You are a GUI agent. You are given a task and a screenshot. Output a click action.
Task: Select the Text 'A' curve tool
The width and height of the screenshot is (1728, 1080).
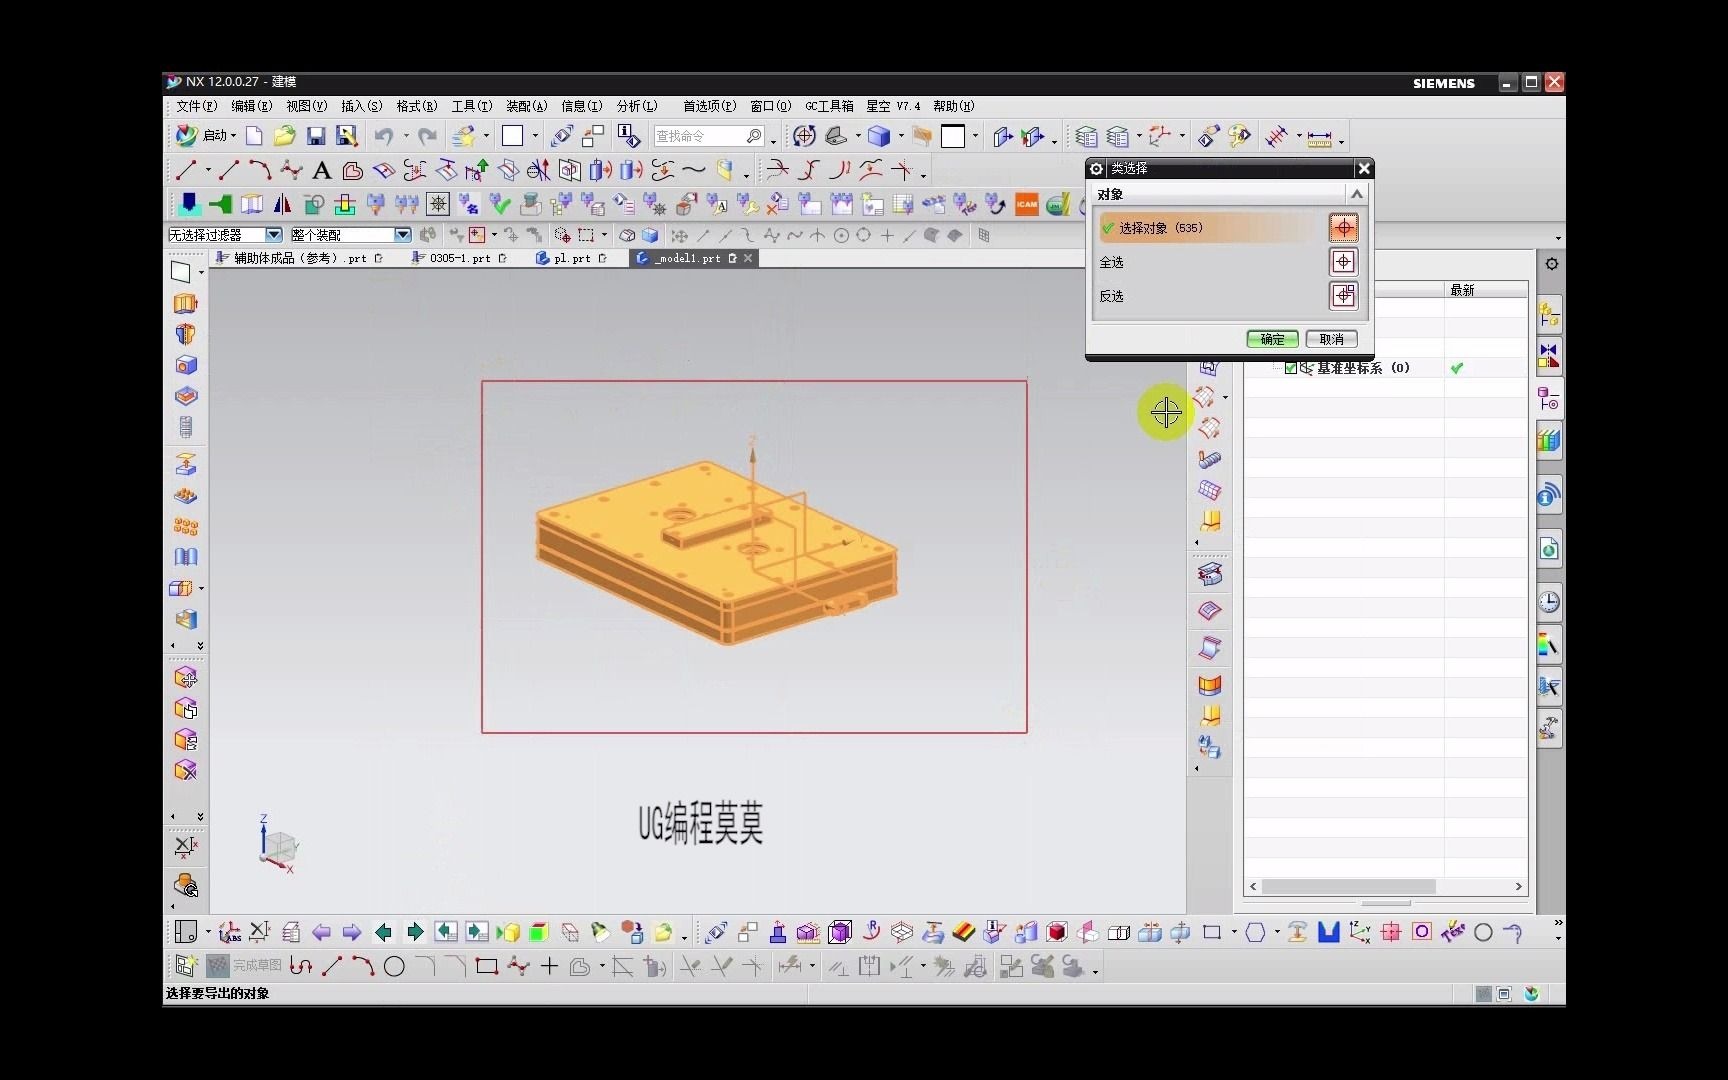322,171
